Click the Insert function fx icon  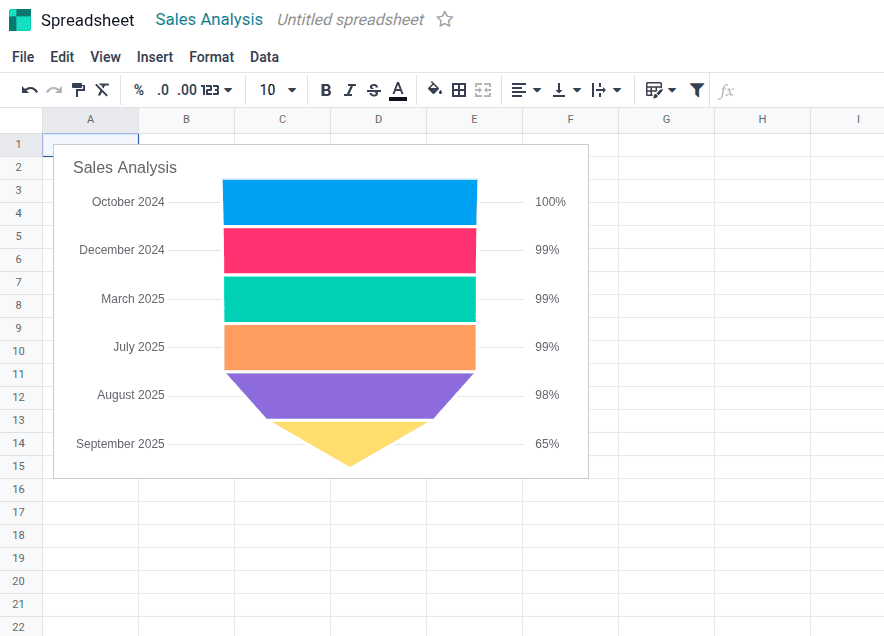tap(726, 90)
